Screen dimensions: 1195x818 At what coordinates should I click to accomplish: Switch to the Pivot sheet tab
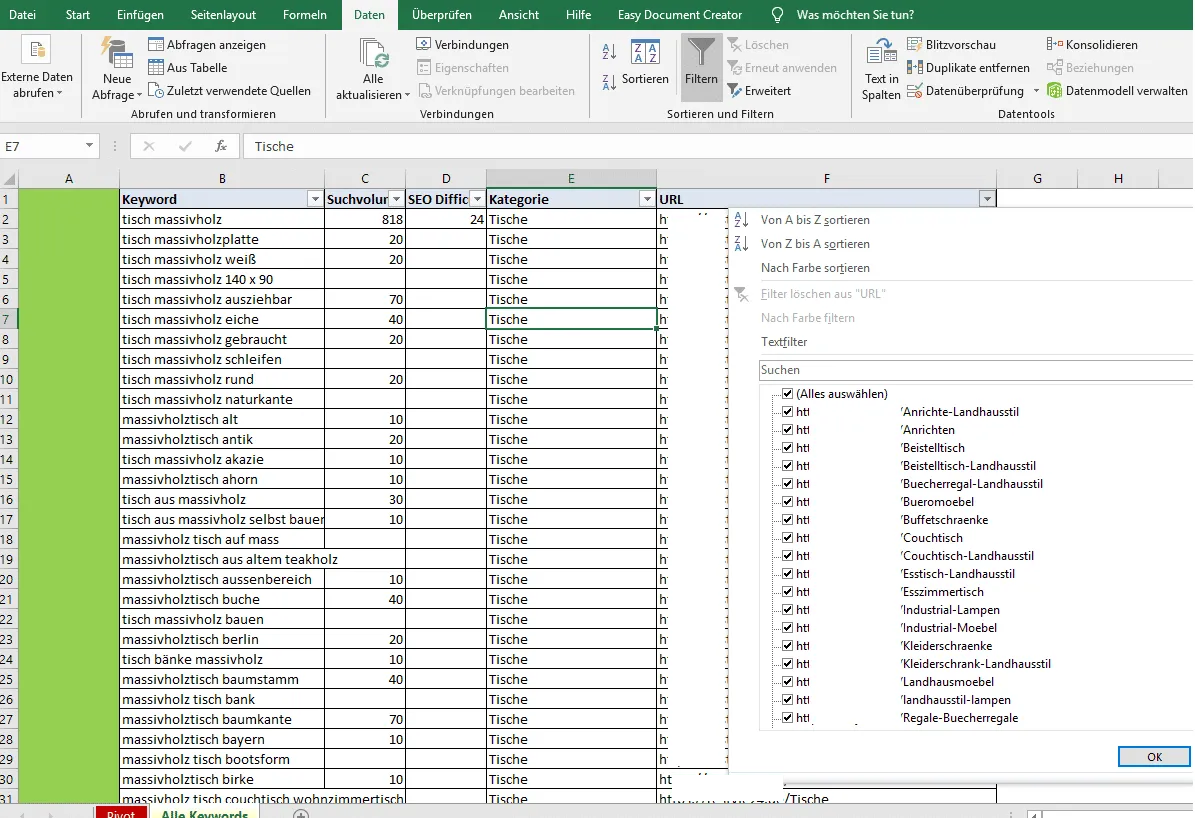click(x=120, y=813)
